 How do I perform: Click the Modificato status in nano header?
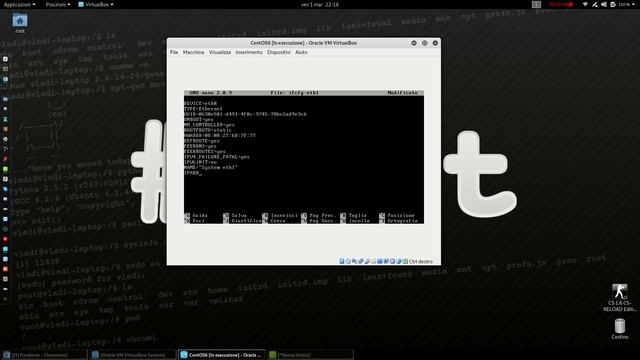402,93
